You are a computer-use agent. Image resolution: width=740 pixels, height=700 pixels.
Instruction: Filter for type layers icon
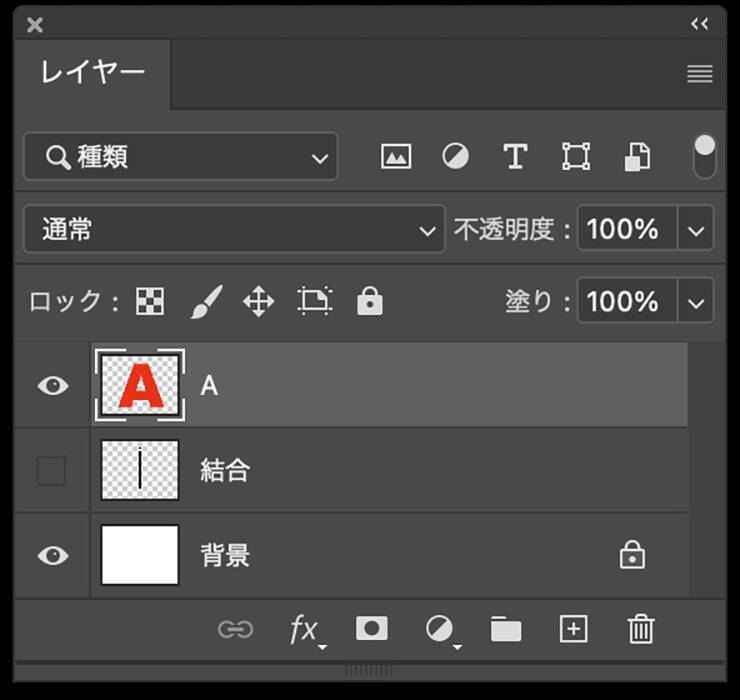click(x=515, y=157)
